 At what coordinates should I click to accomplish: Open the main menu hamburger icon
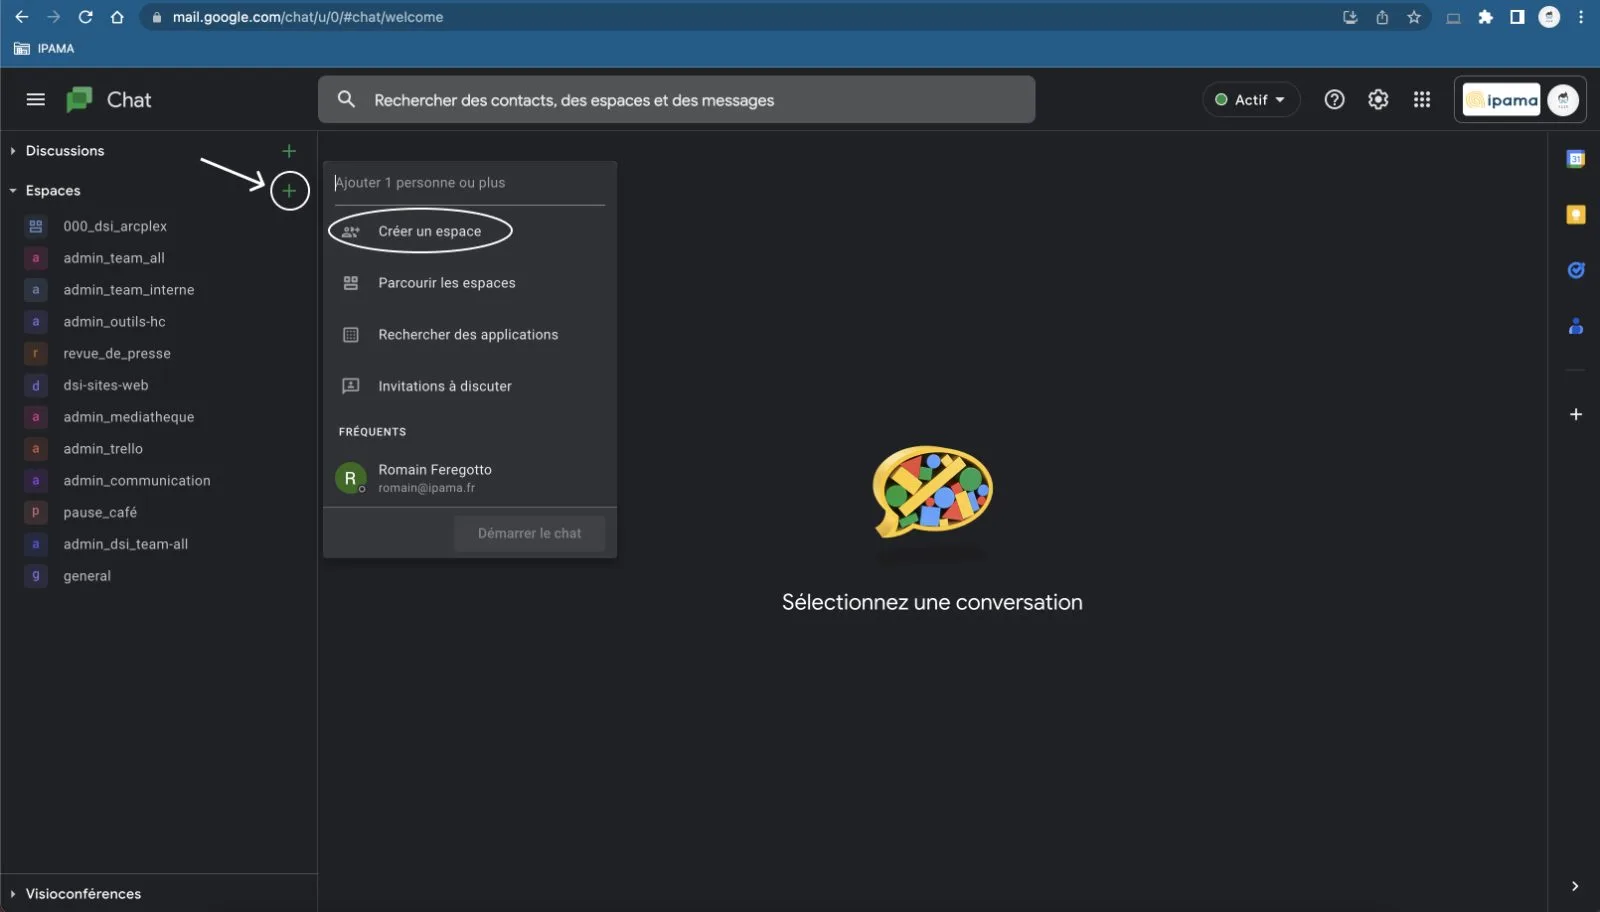36,99
